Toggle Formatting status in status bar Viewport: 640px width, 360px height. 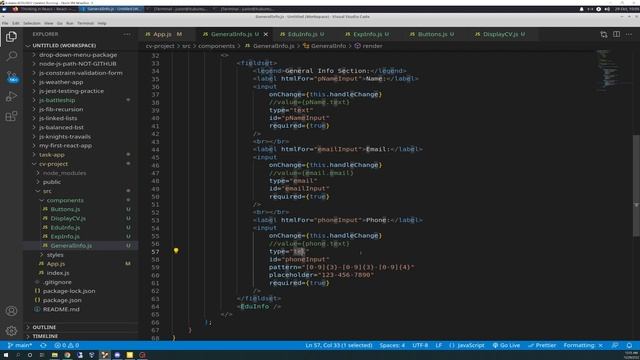583,345
